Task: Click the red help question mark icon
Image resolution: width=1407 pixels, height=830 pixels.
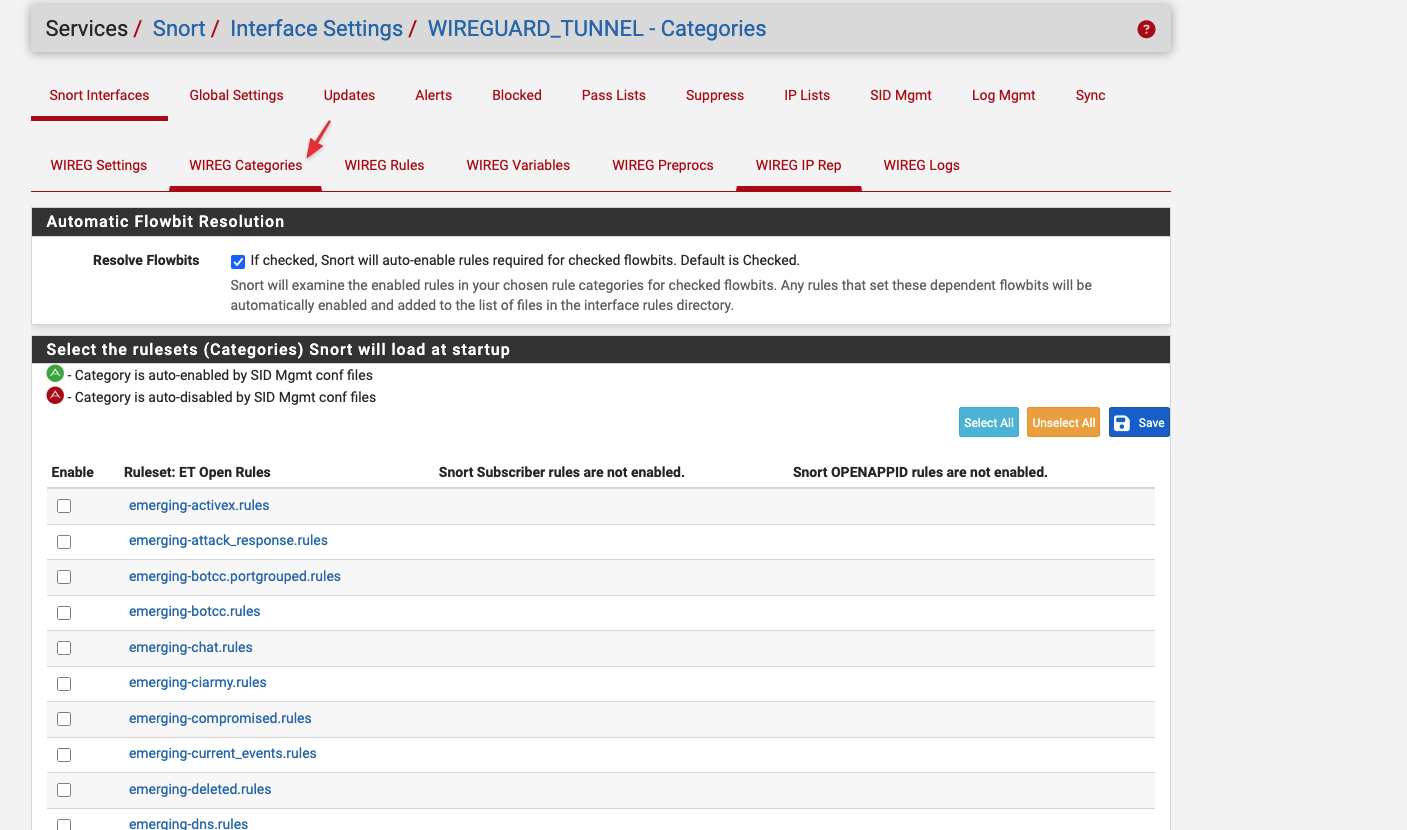Action: (1146, 30)
